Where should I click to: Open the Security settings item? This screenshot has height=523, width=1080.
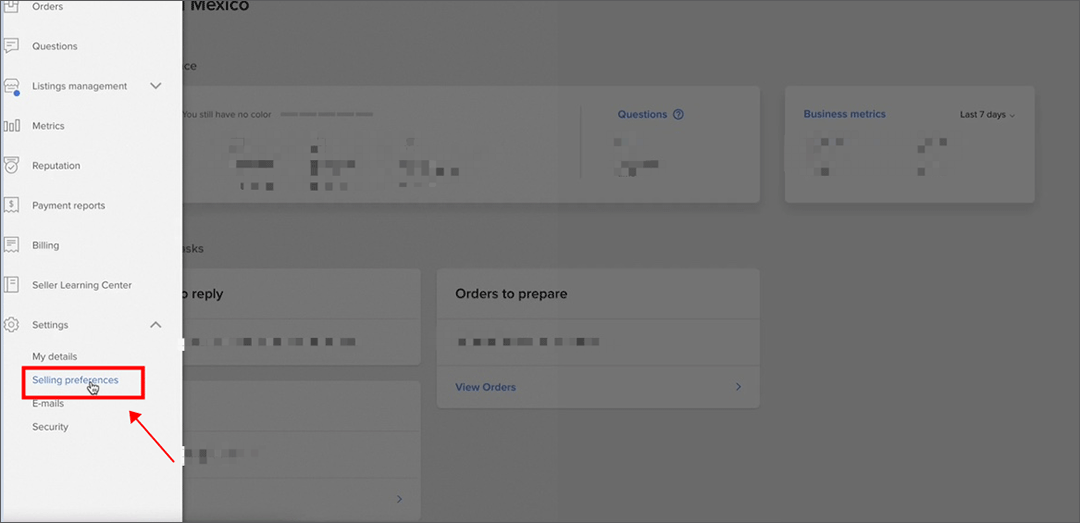click(x=50, y=427)
